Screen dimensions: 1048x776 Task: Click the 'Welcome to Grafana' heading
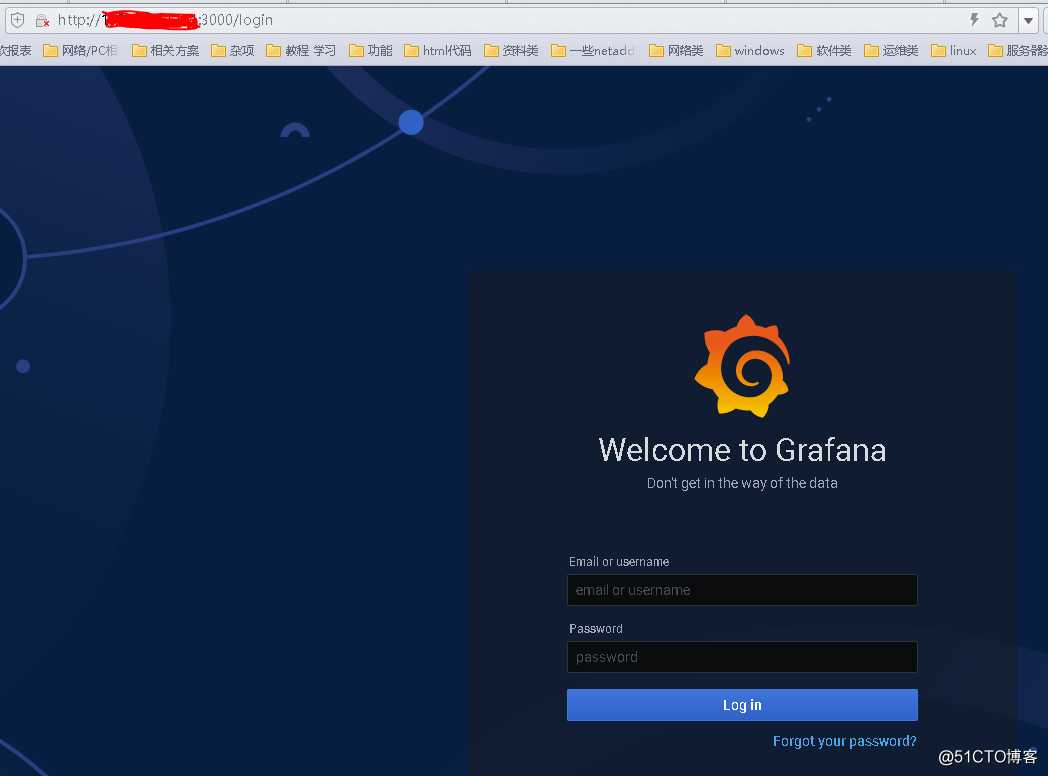(742, 450)
